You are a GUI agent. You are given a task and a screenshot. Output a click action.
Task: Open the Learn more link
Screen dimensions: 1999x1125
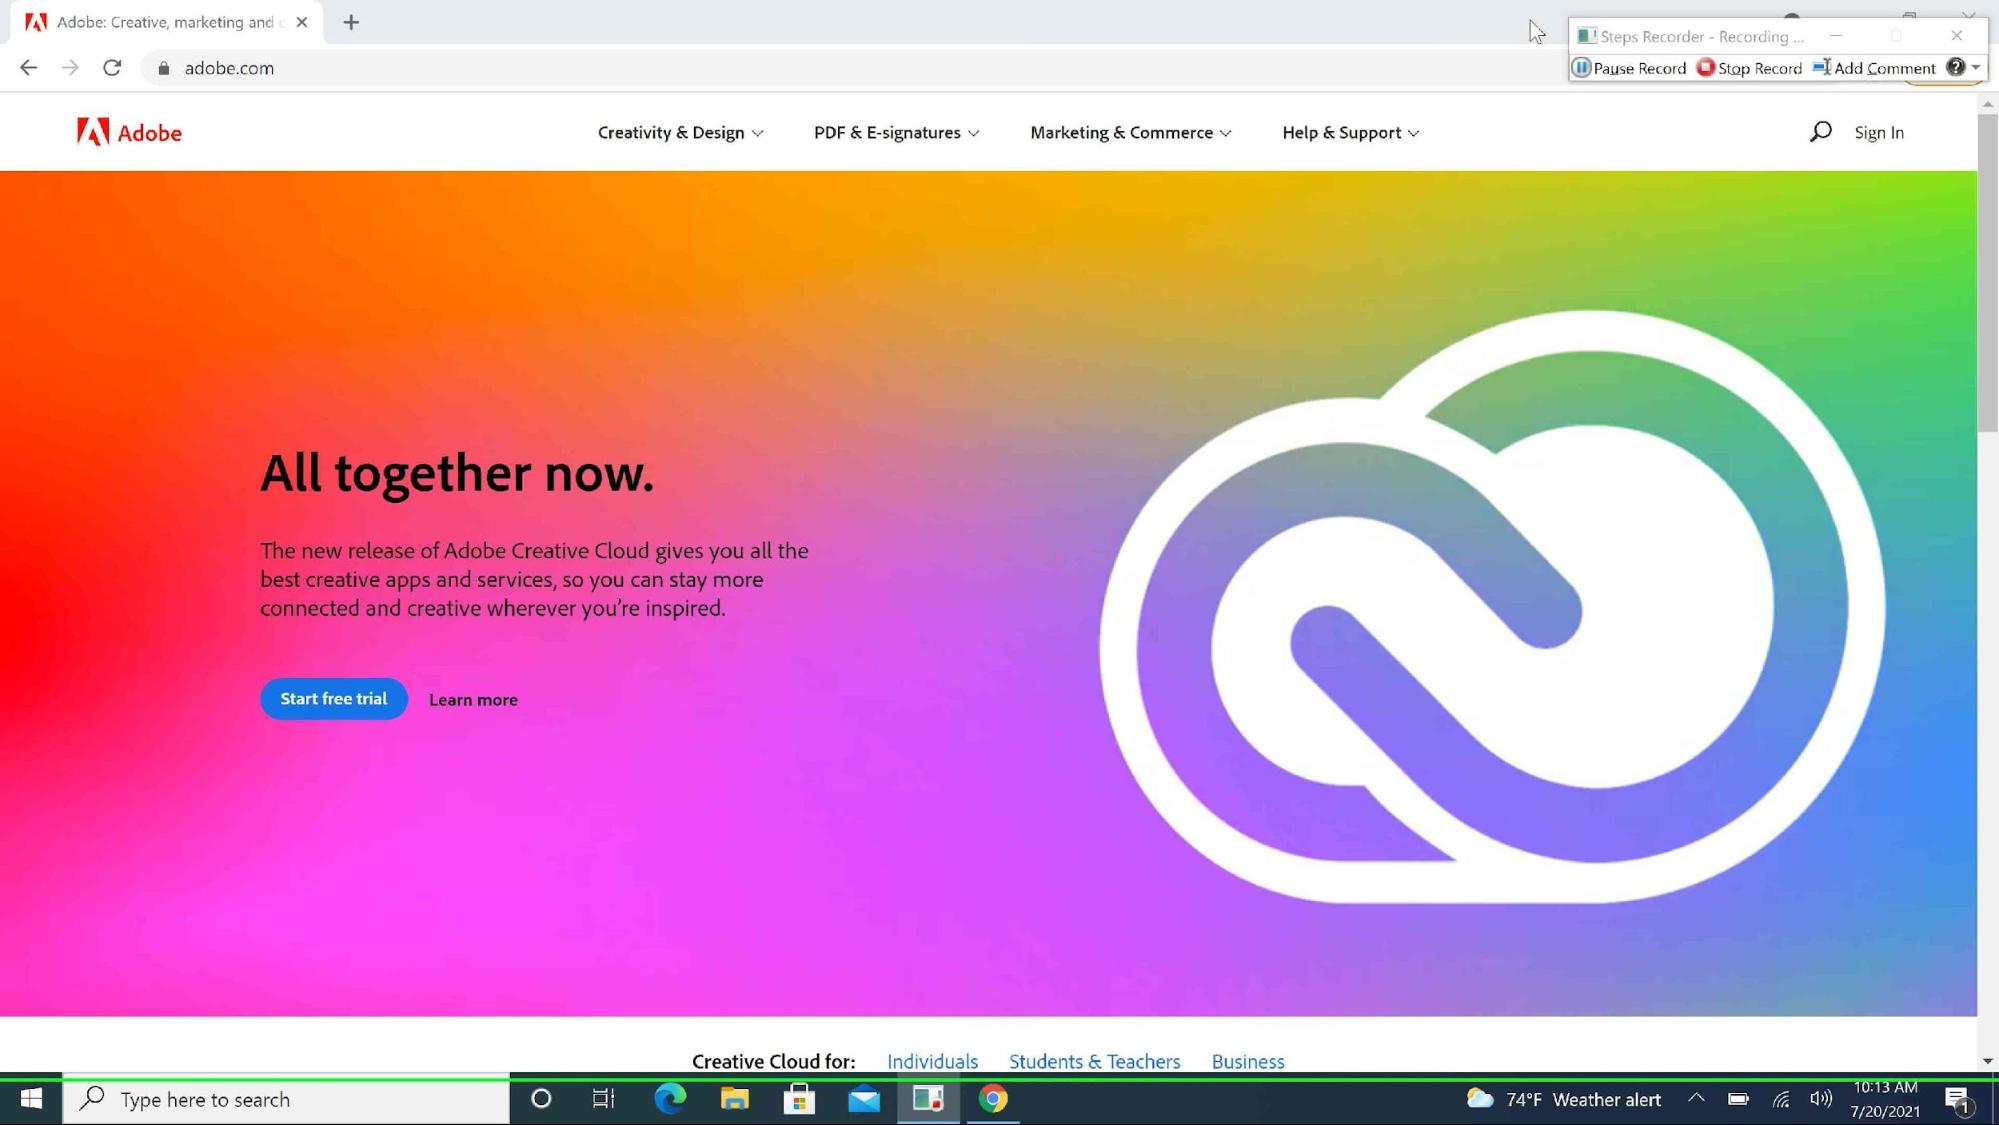(x=473, y=700)
